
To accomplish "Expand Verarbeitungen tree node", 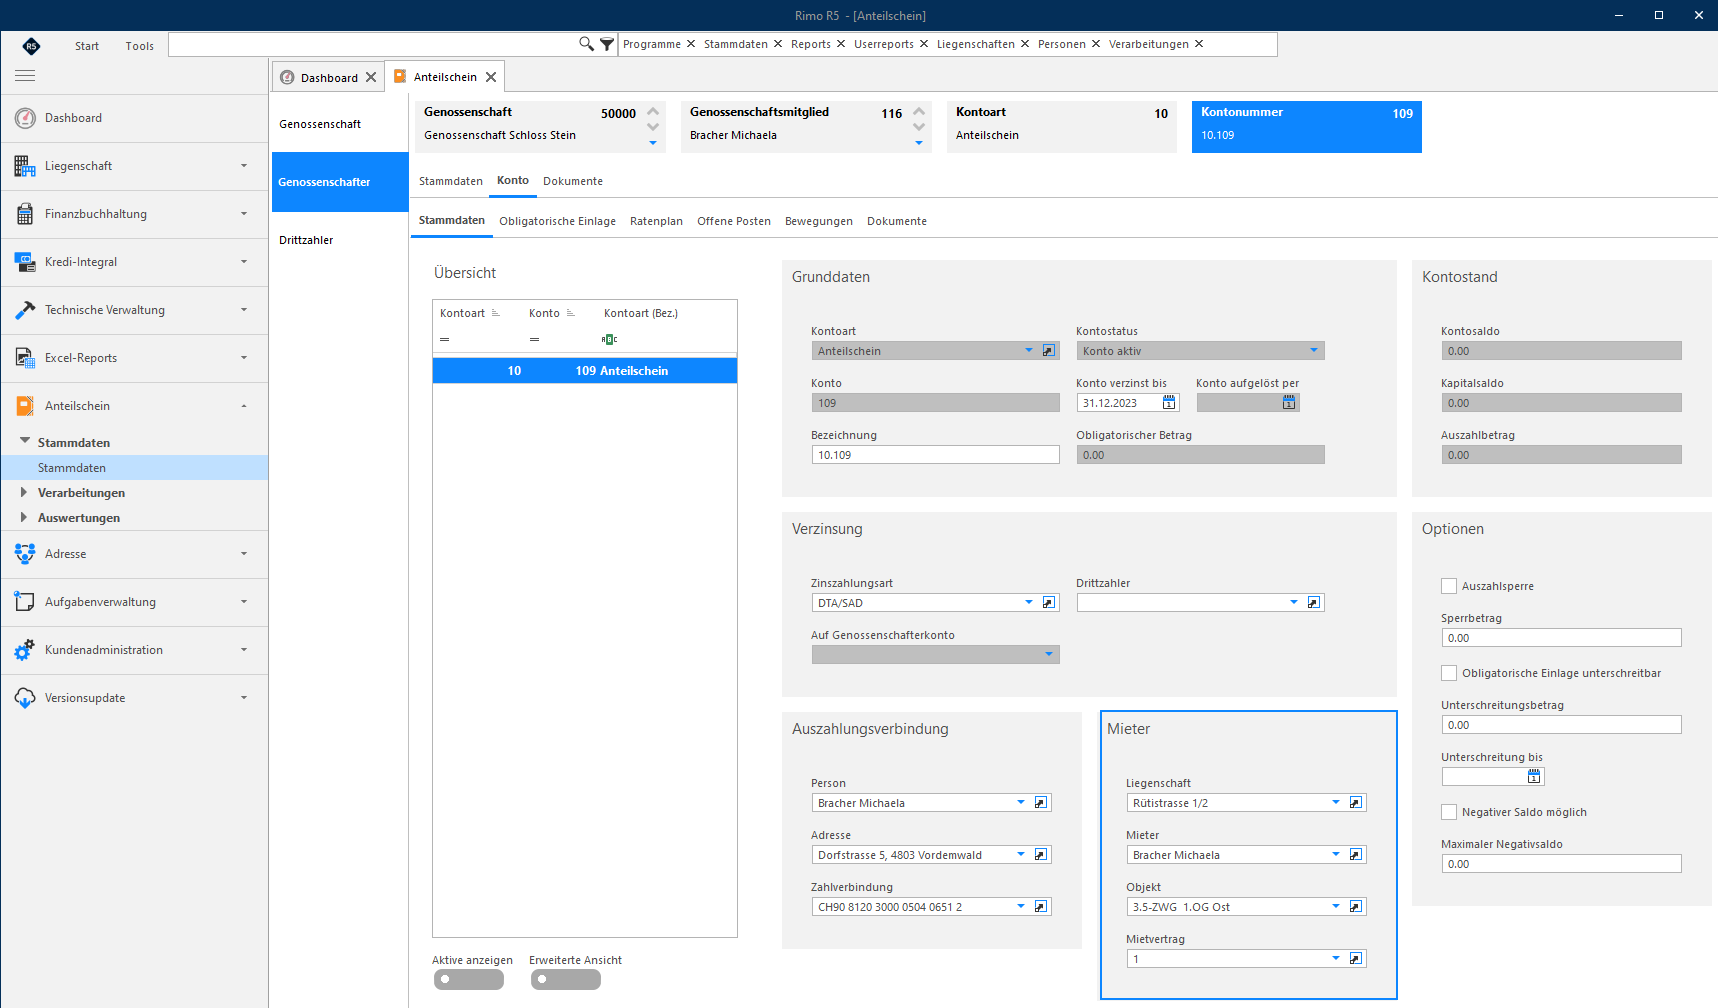I will point(24,493).
